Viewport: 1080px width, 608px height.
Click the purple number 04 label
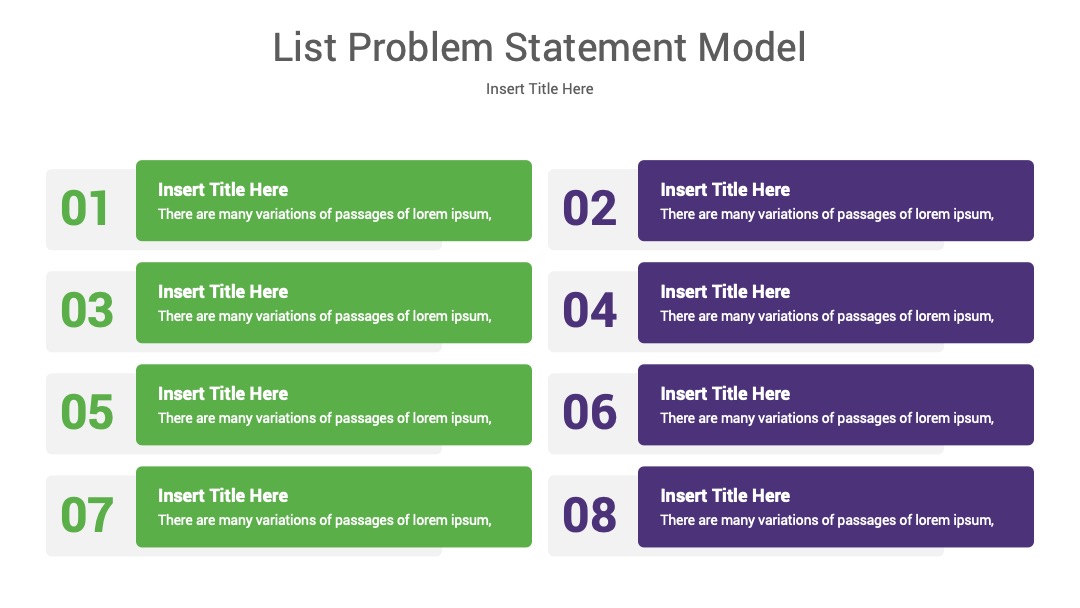(x=590, y=310)
